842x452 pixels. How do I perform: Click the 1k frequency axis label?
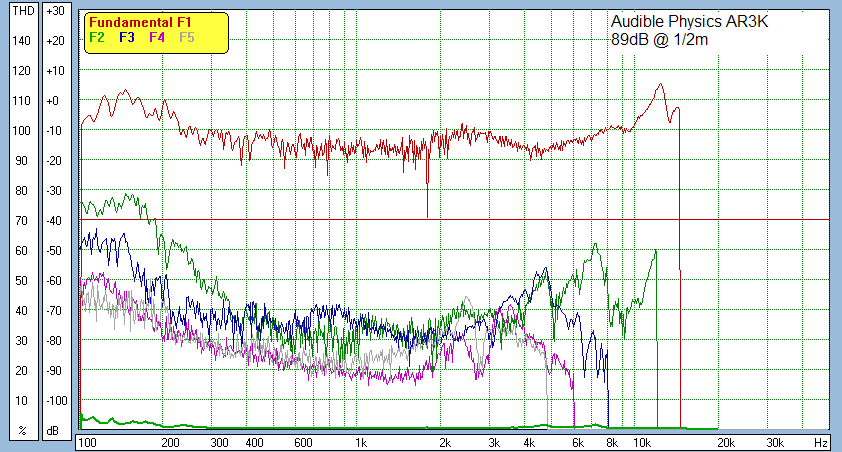coord(361,443)
